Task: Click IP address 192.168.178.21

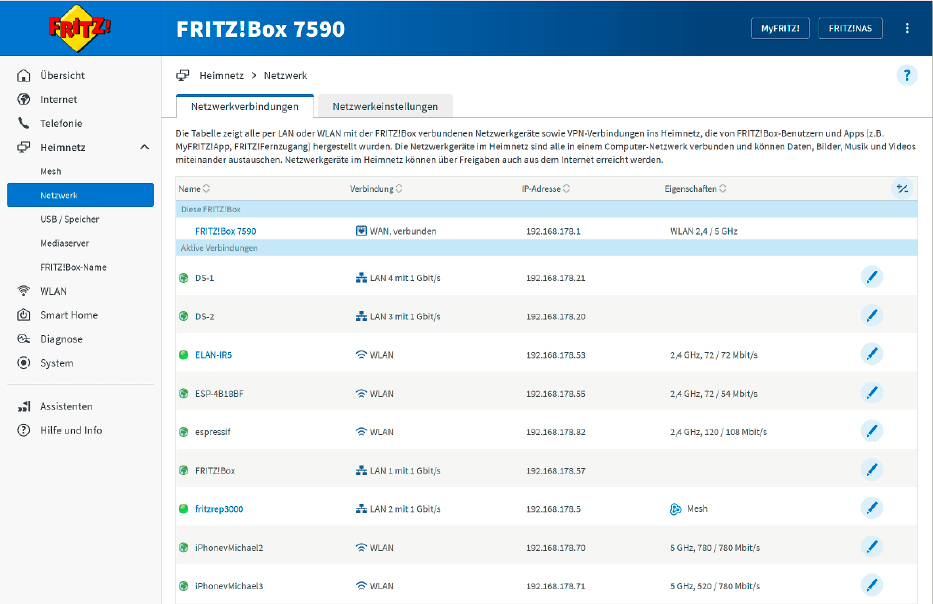Action: click(556, 278)
